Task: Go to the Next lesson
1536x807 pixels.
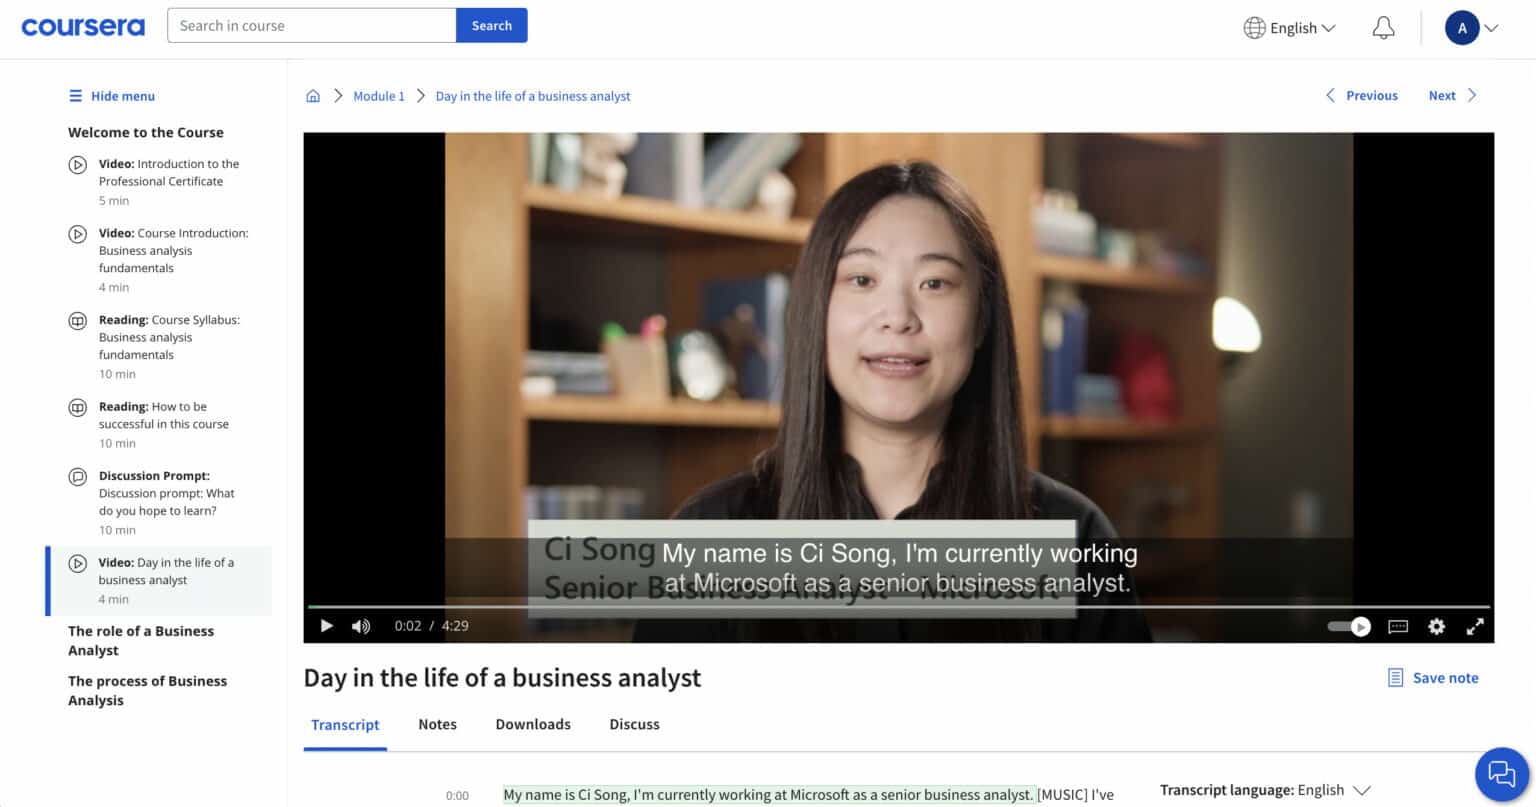Action: point(1452,95)
